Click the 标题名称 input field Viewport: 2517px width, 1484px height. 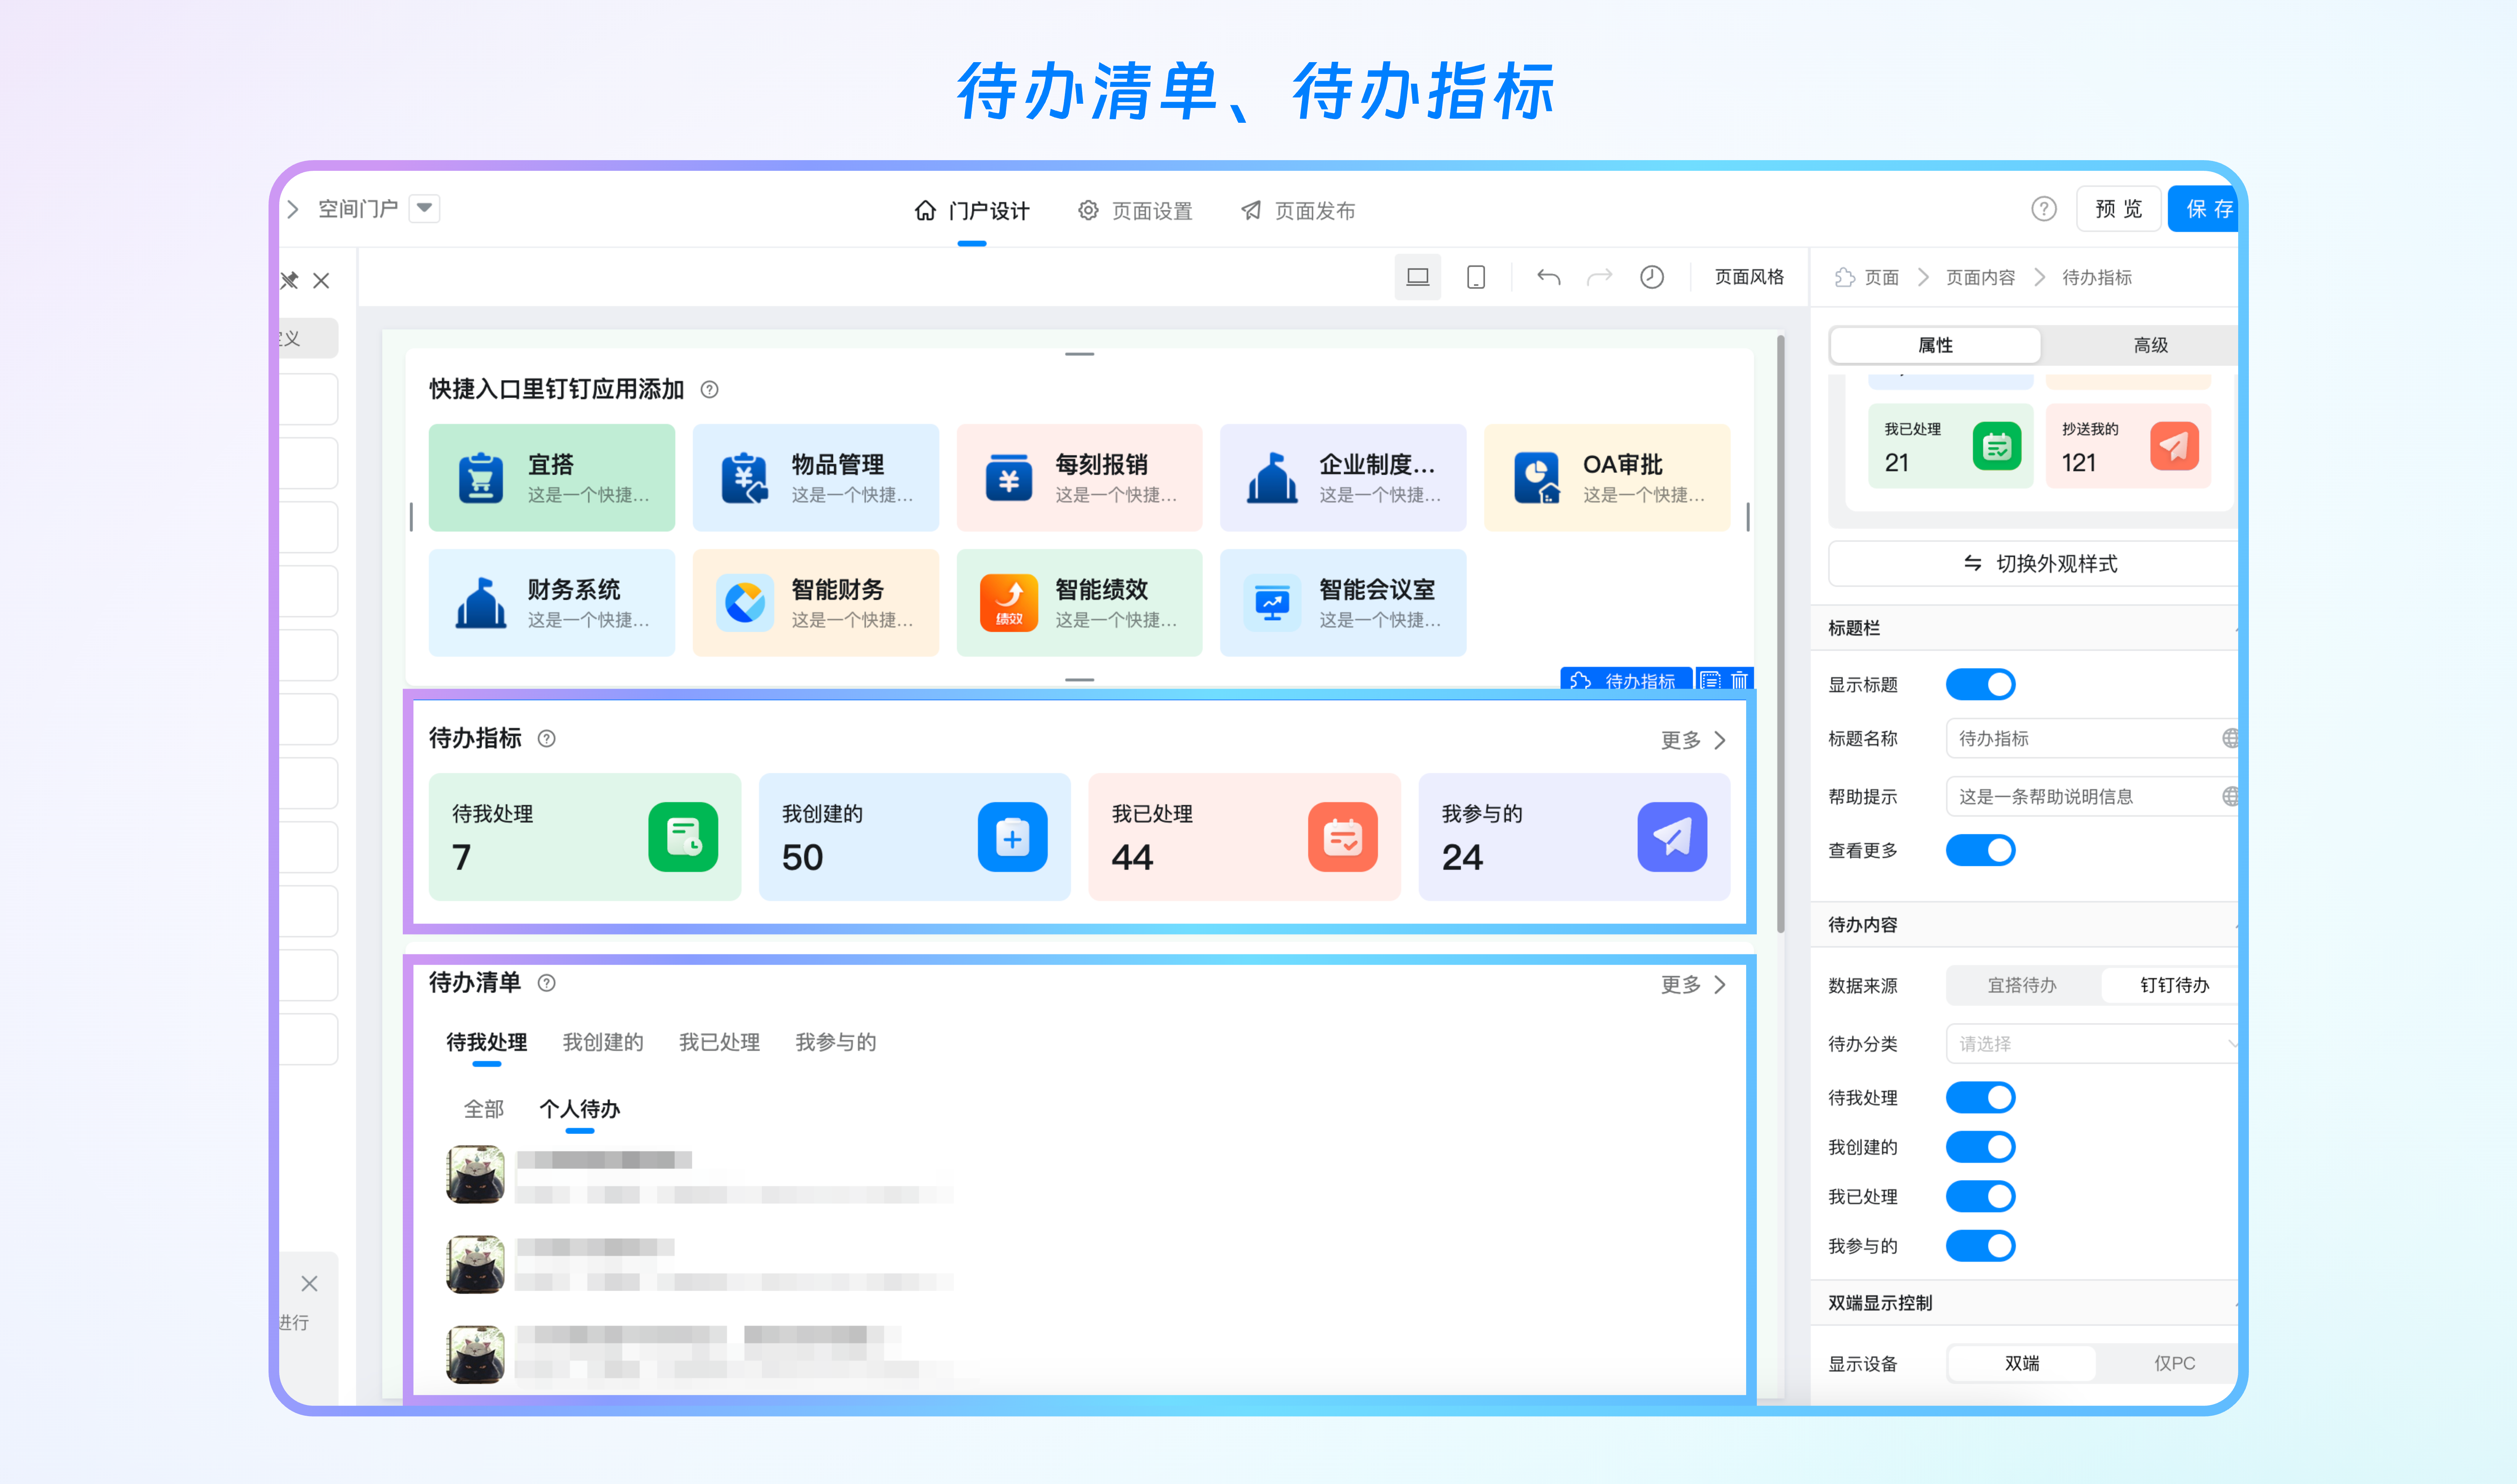(2092, 739)
